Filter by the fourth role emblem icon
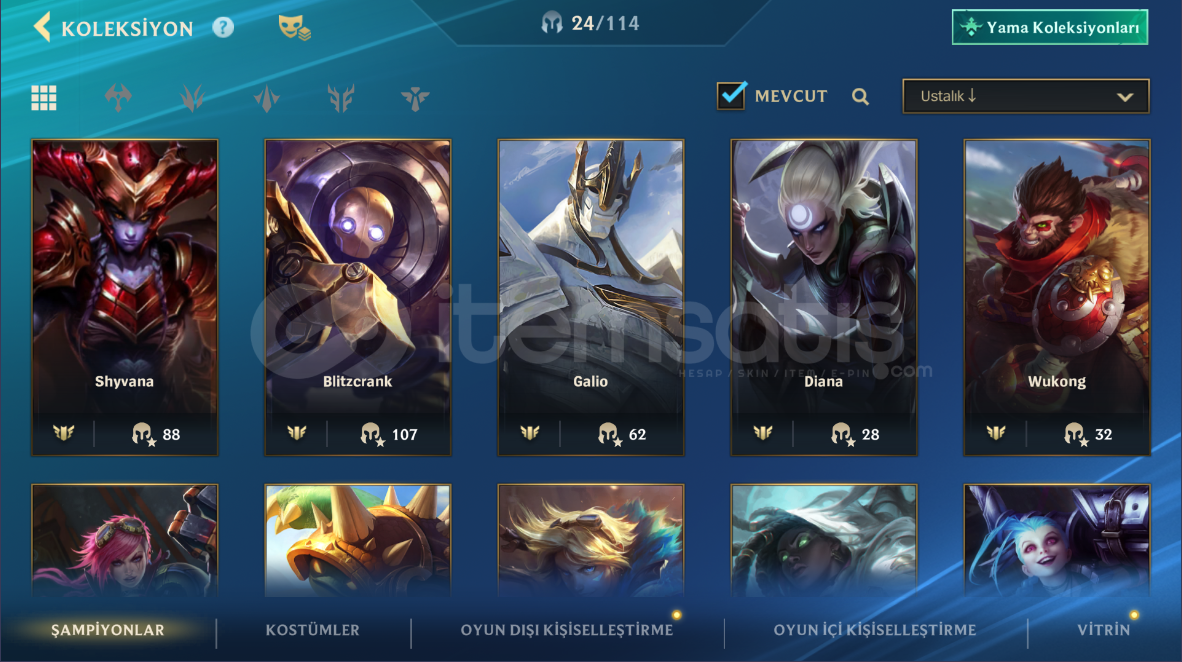Image resolution: width=1182 pixels, height=662 pixels. coord(341,97)
